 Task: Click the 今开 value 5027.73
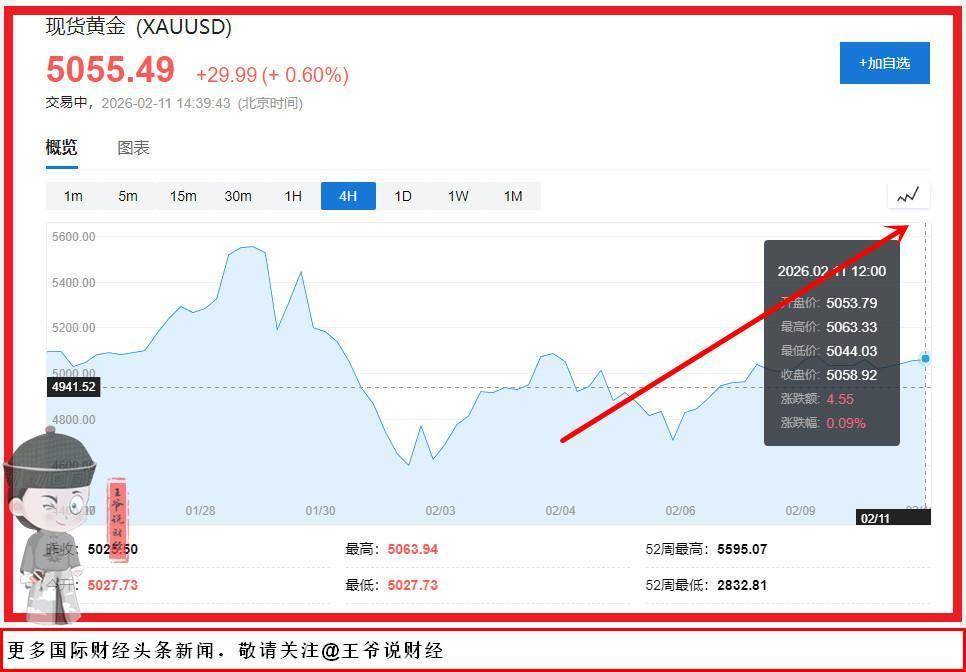(x=113, y=585)
